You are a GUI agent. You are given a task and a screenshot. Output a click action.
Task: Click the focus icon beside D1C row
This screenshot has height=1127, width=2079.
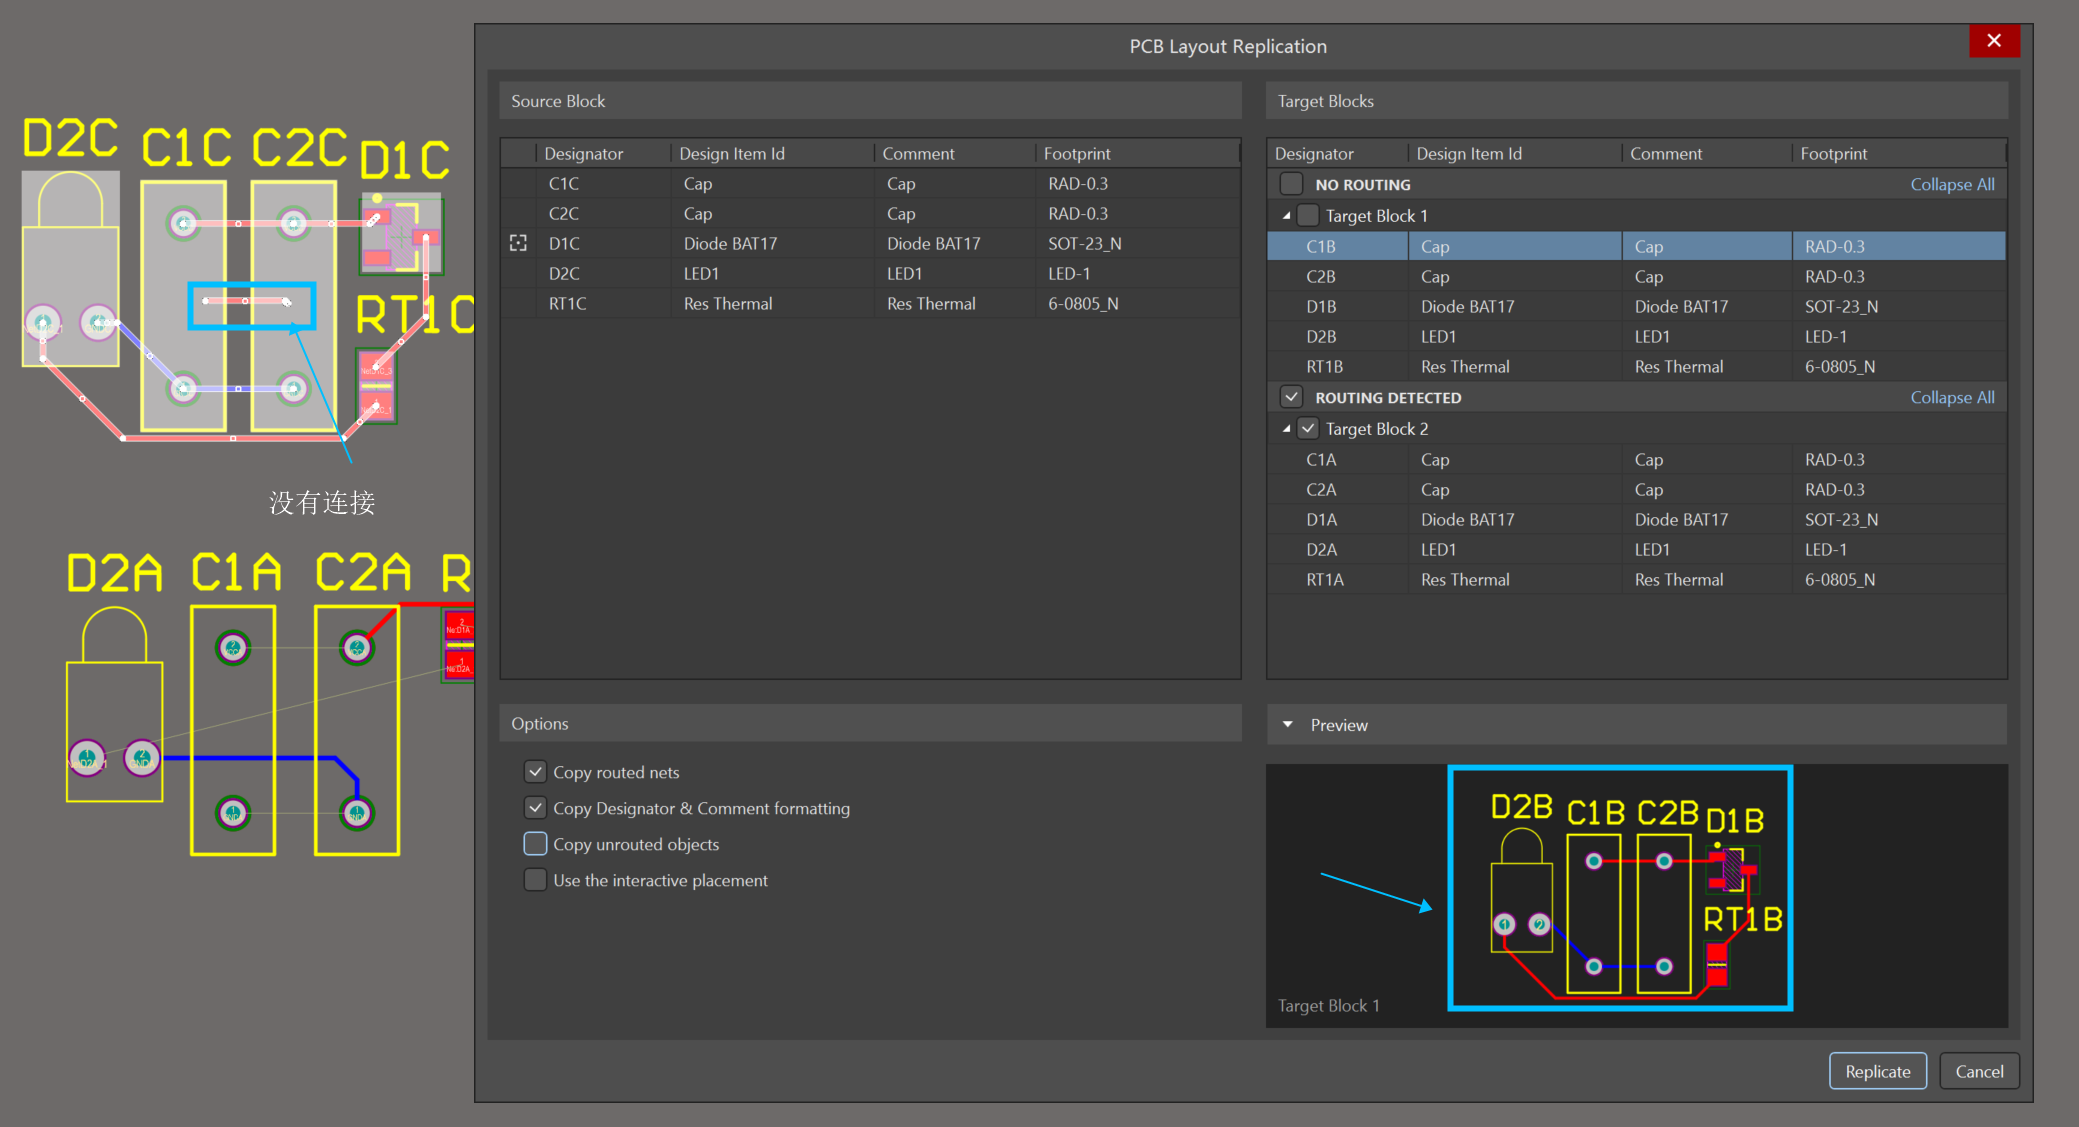pyautogui.click(x=518, y=243)
